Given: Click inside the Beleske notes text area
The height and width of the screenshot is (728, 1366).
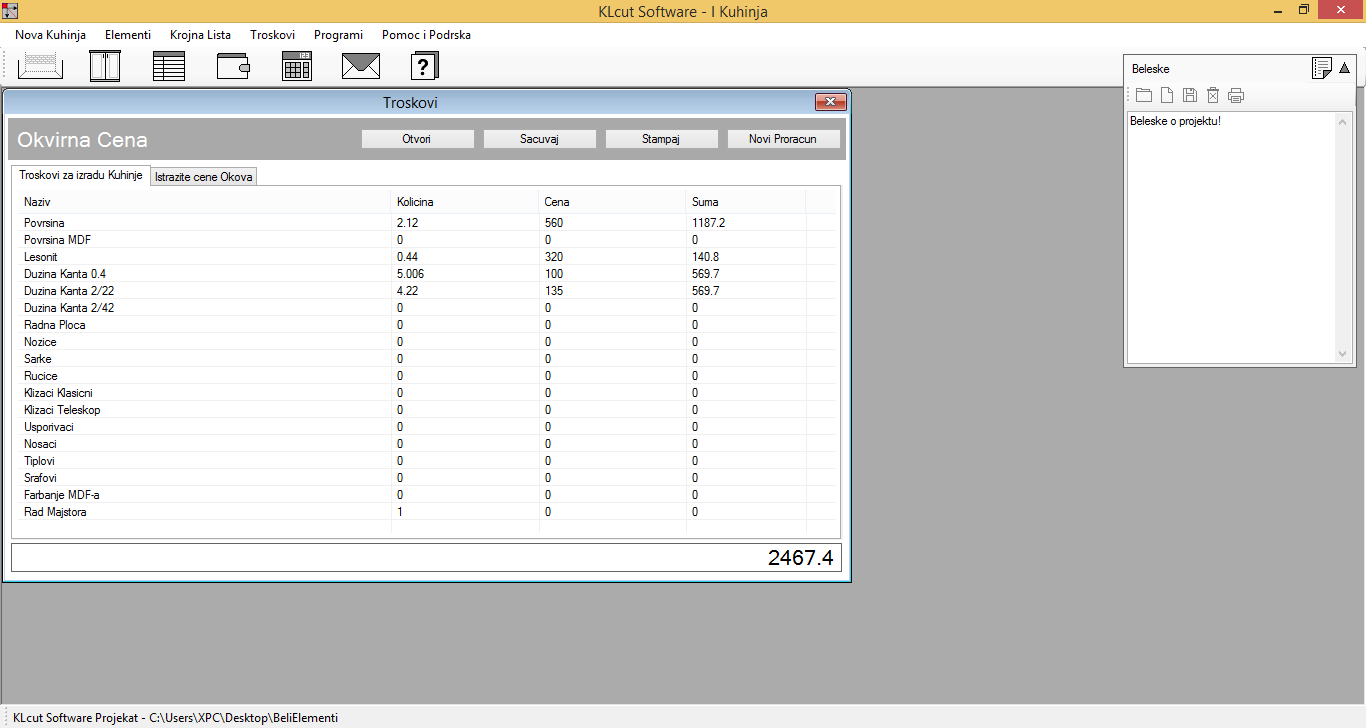Looking at the screenshot, I should [x=1230, y=240].
